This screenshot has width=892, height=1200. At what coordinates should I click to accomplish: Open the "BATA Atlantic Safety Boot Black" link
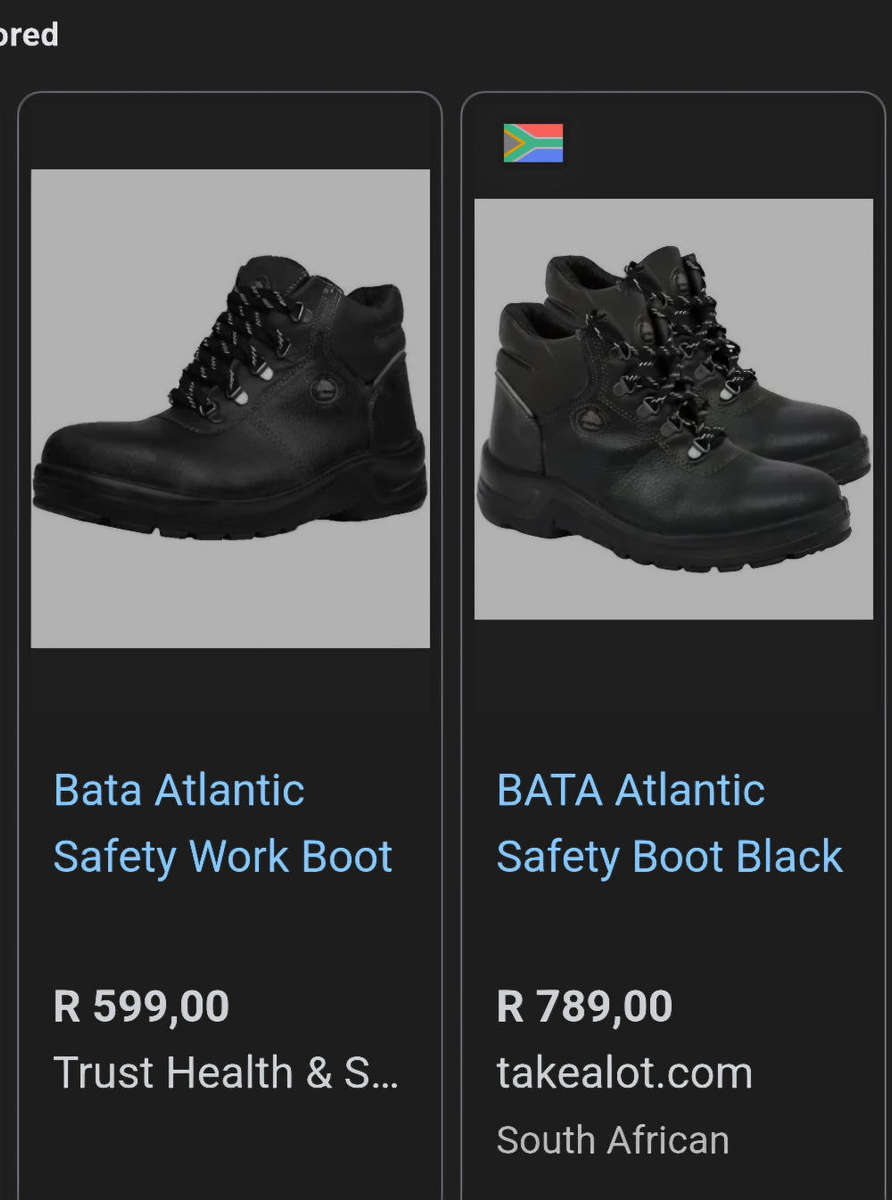coord(668,822)
